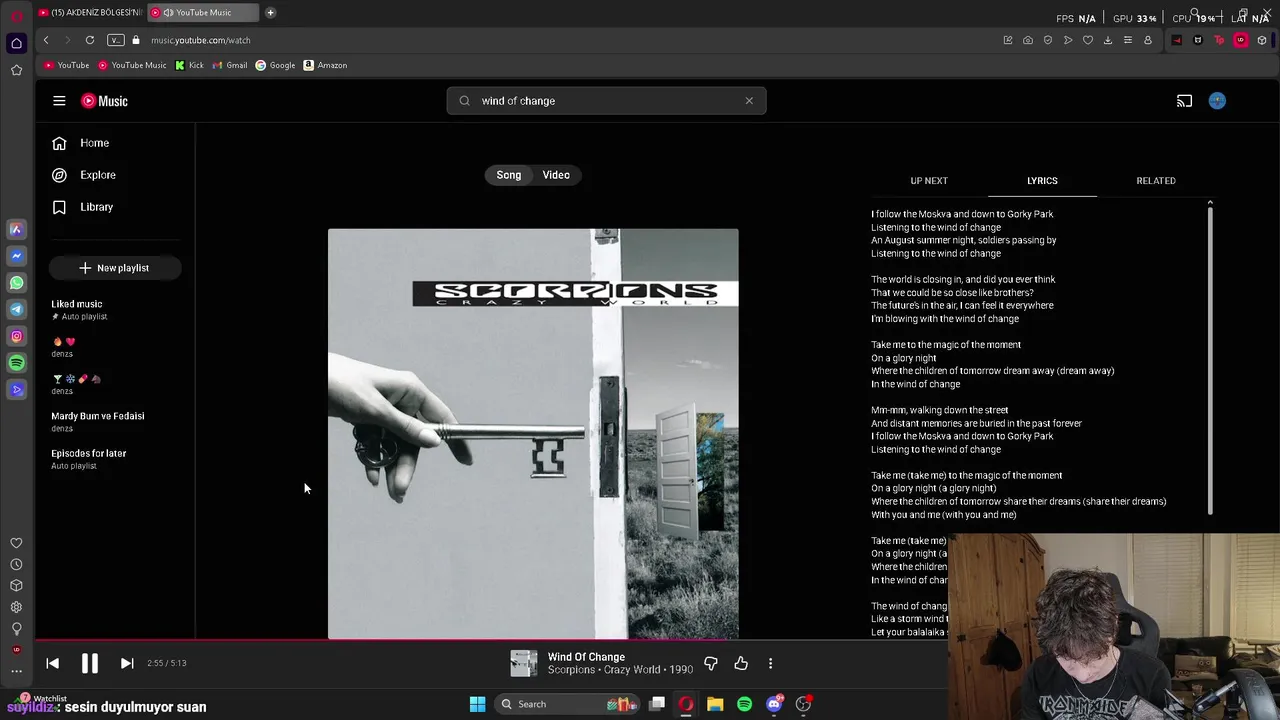1280x720 pixels.
Task: Open the heart icon in Opera sidebar
Action: click(16, 543)
